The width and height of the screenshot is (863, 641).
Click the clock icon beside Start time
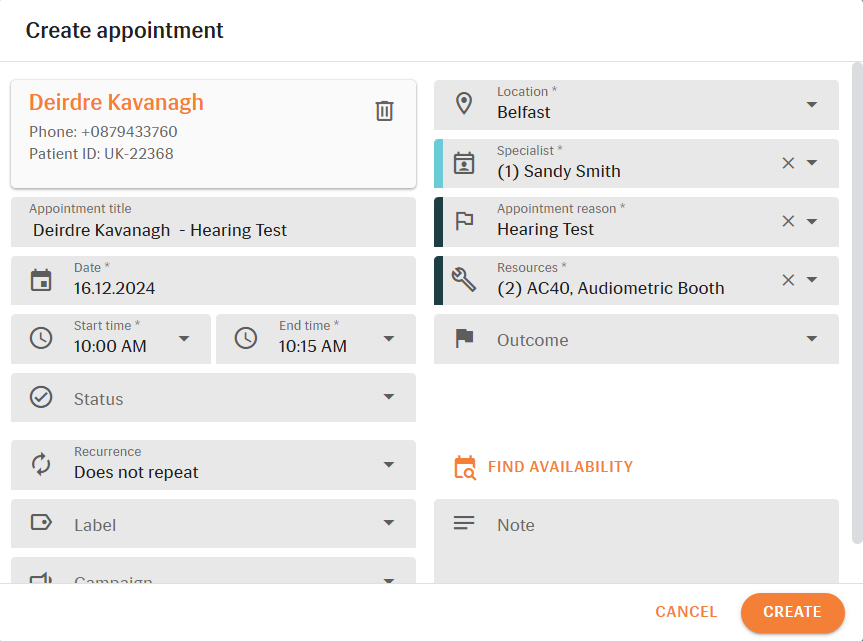click(41, 338)
